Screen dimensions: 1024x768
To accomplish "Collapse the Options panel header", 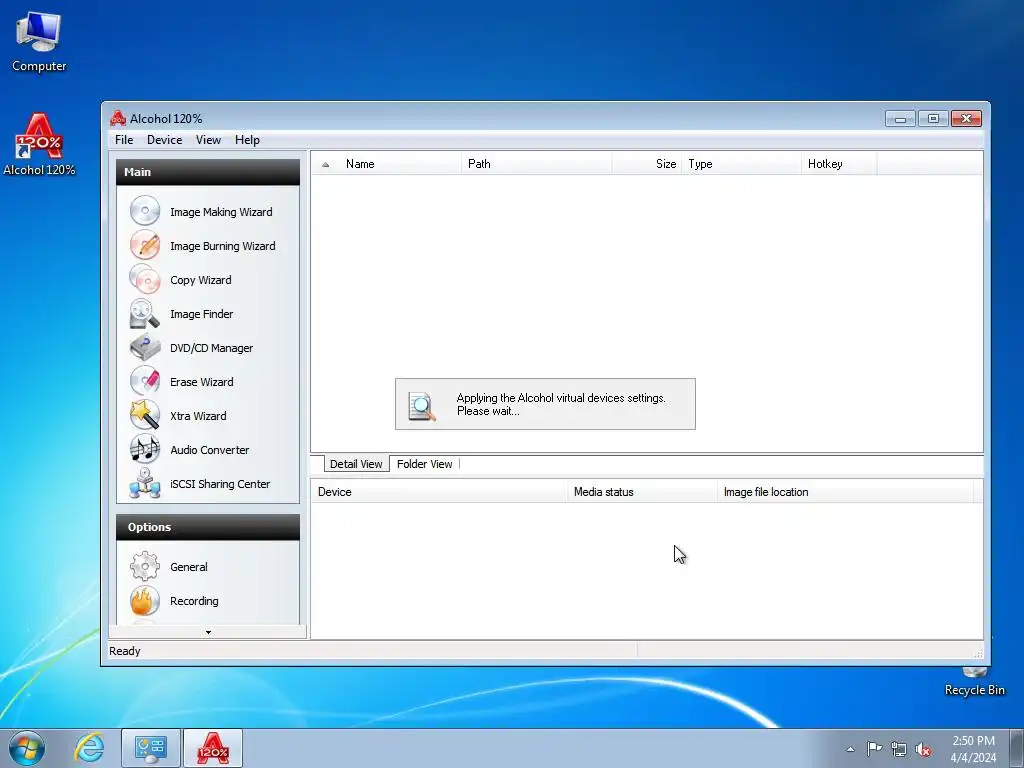I will 208,527.
